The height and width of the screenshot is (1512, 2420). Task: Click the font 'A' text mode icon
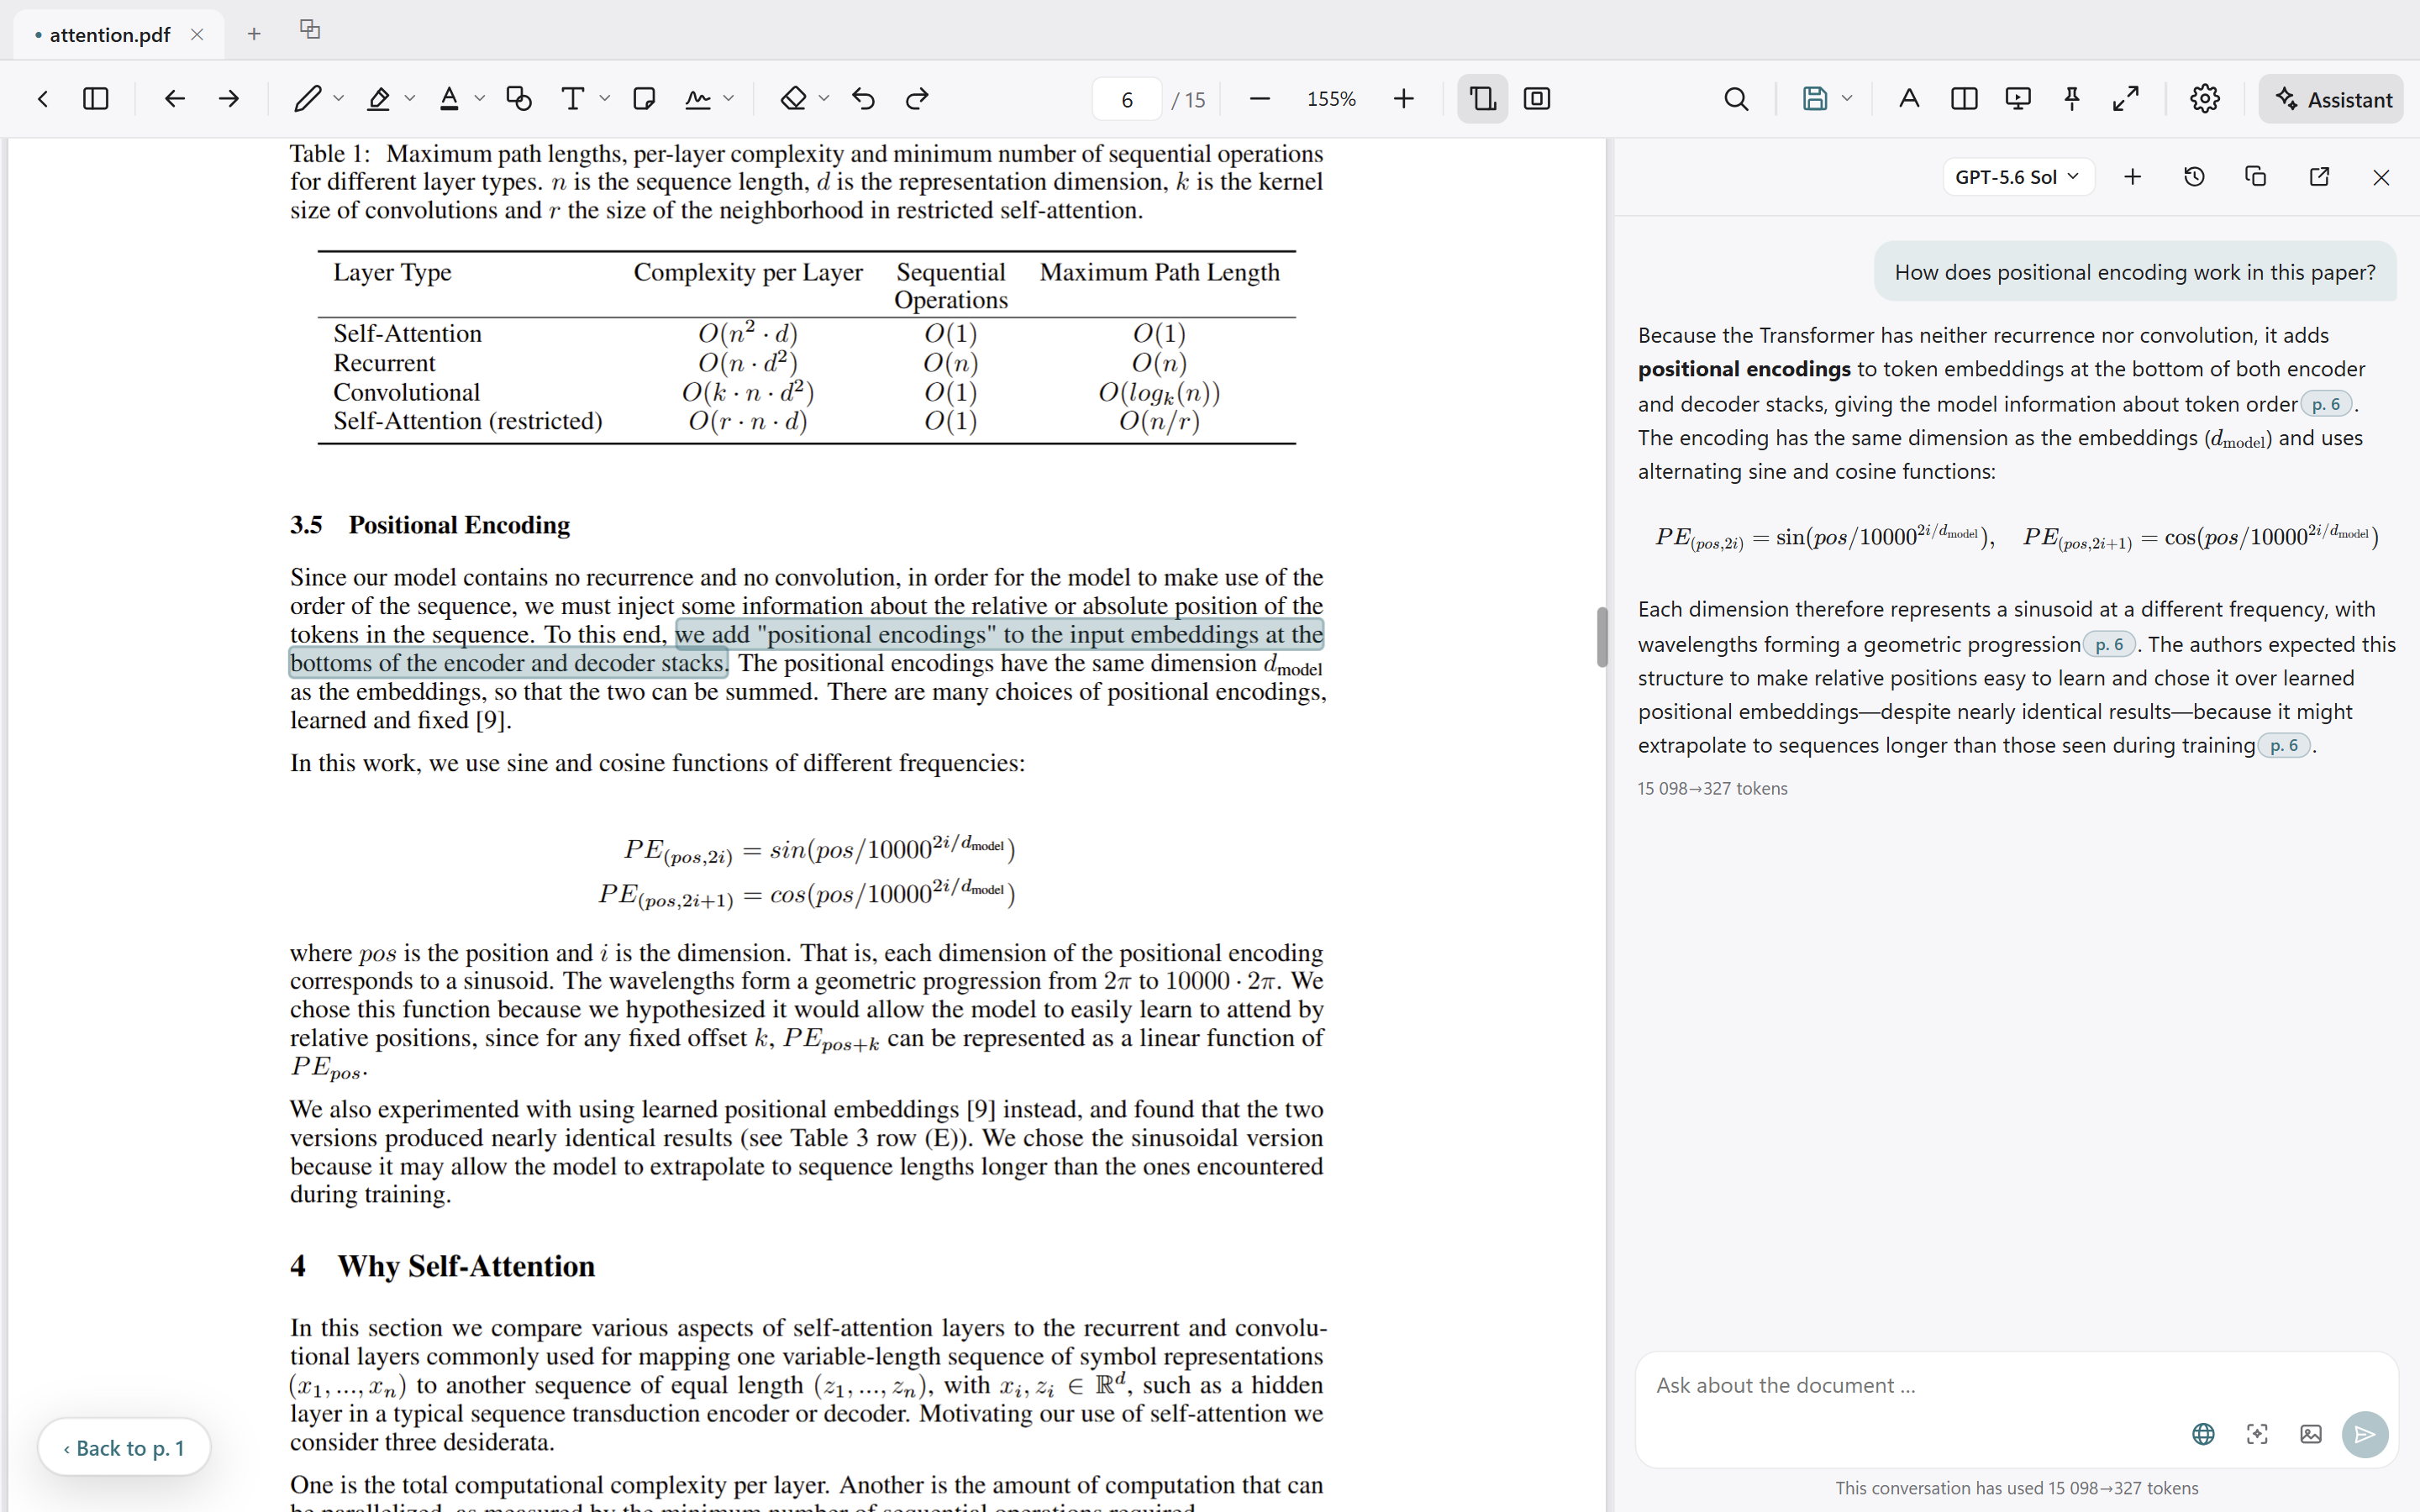(1909, 98)
